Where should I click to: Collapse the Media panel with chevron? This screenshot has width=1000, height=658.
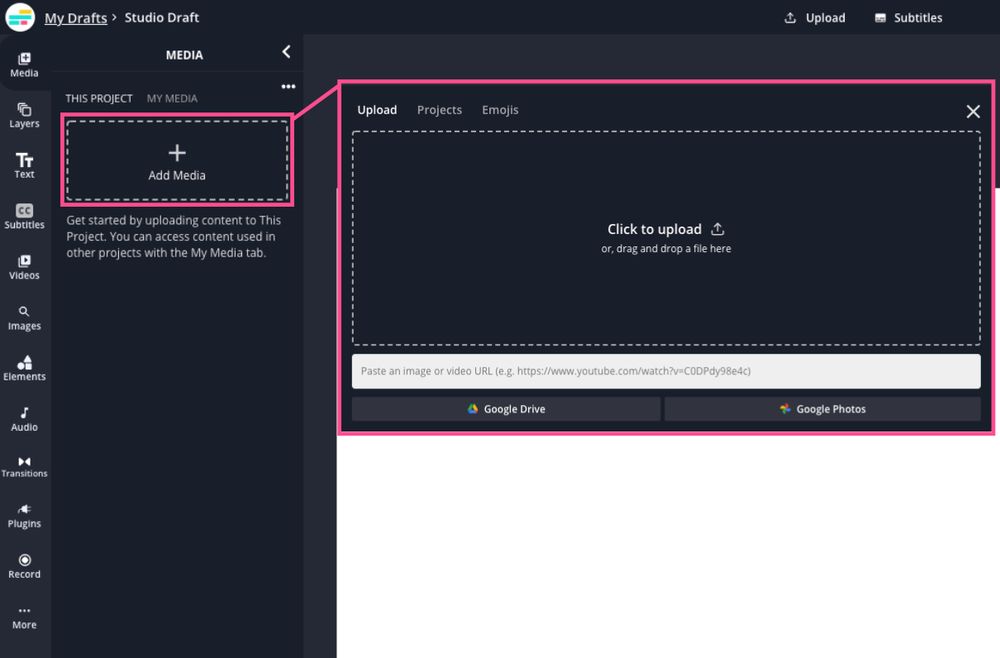pyautogui.click(x=286, y=52)
